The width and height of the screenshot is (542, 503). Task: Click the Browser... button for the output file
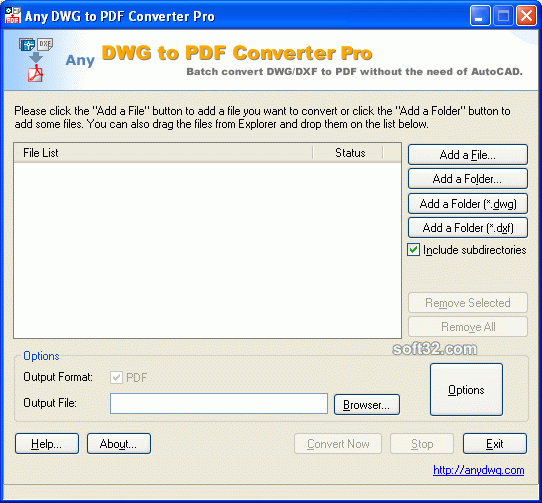367,404
